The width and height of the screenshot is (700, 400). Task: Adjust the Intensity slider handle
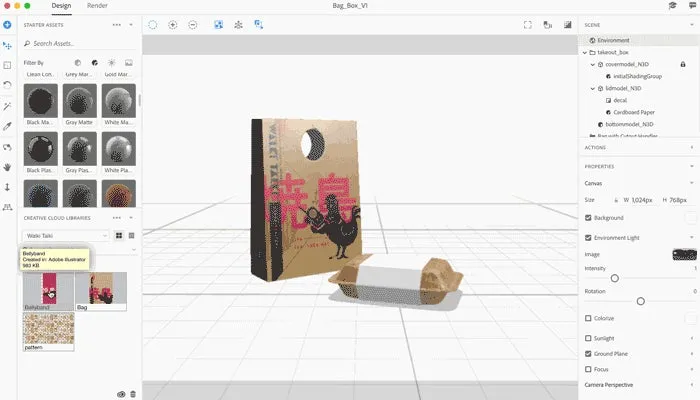coord(615,279)
